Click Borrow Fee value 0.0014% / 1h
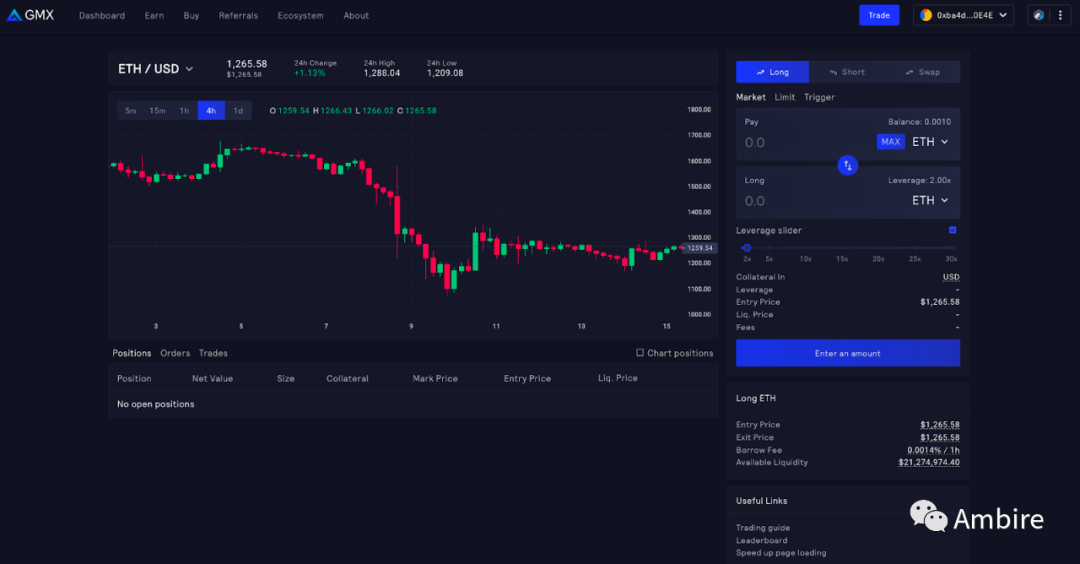The image size is (1080, 564). (x=933, y=450)
